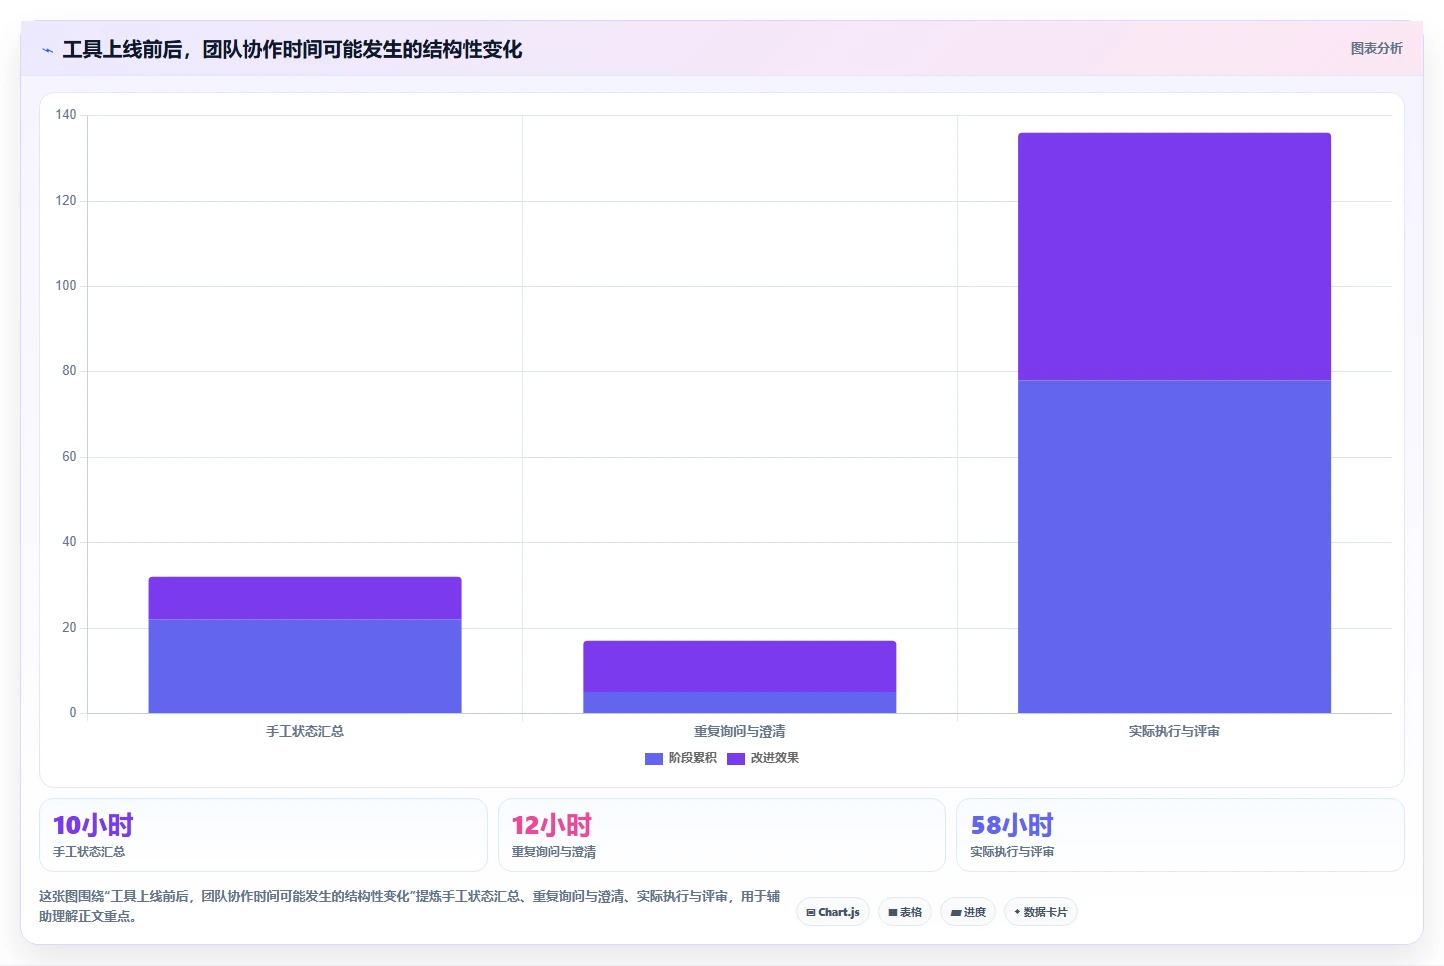
Task: Click the diamond icon in 数据卡片 chip
Action: [1017, 912]
